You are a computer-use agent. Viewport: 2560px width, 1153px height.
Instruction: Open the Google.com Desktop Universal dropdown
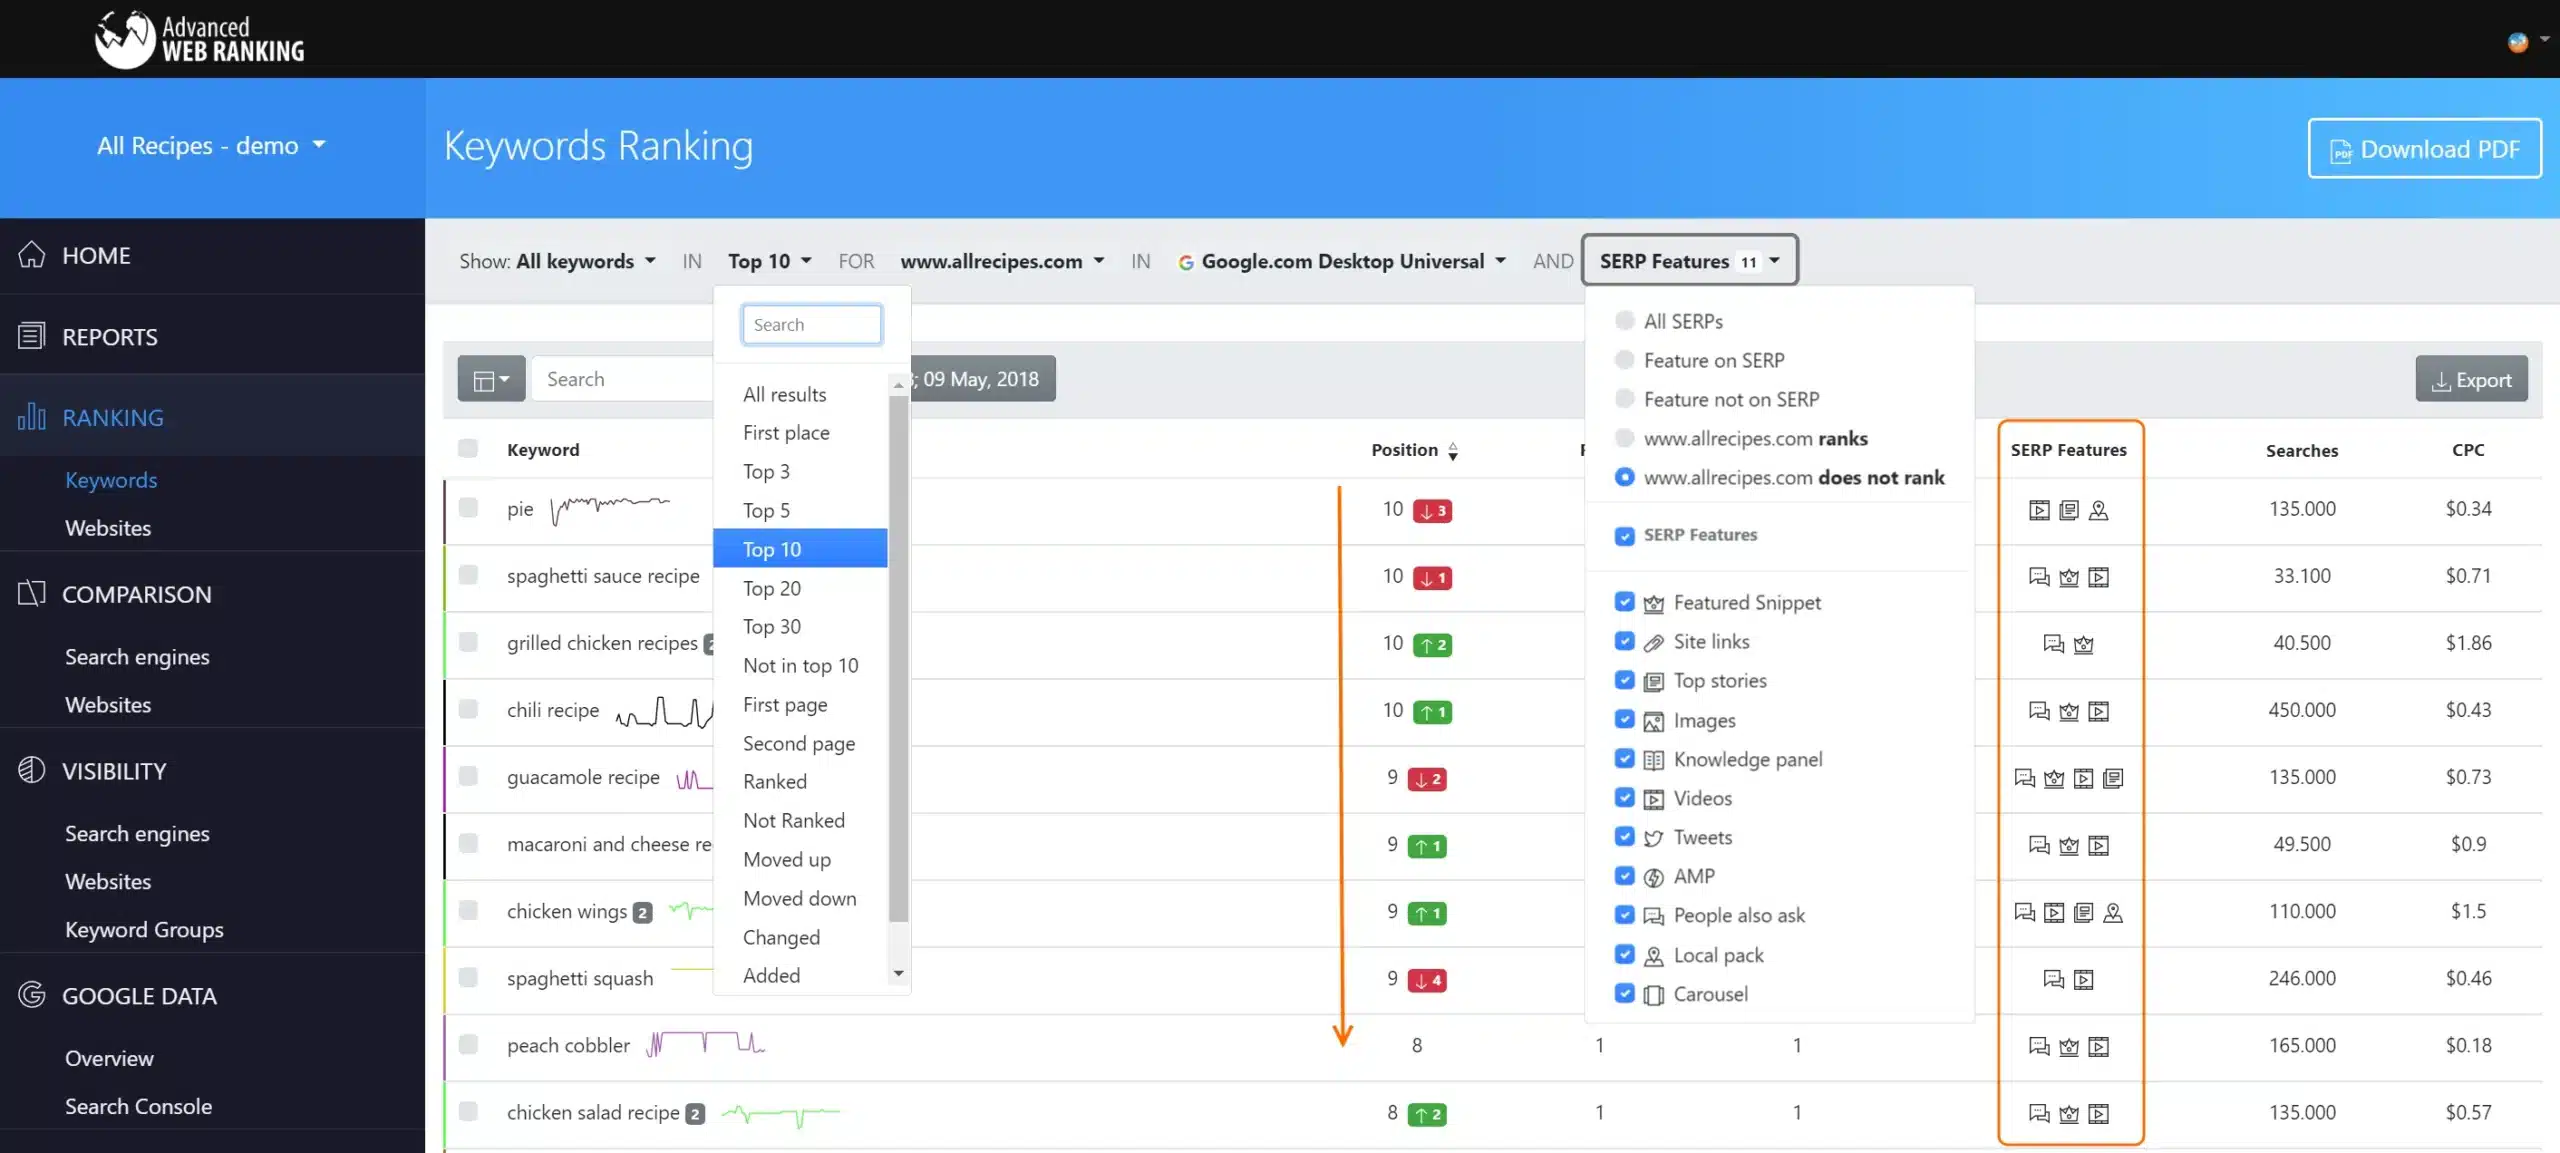pyautogui.click(x=1343, y=261)
